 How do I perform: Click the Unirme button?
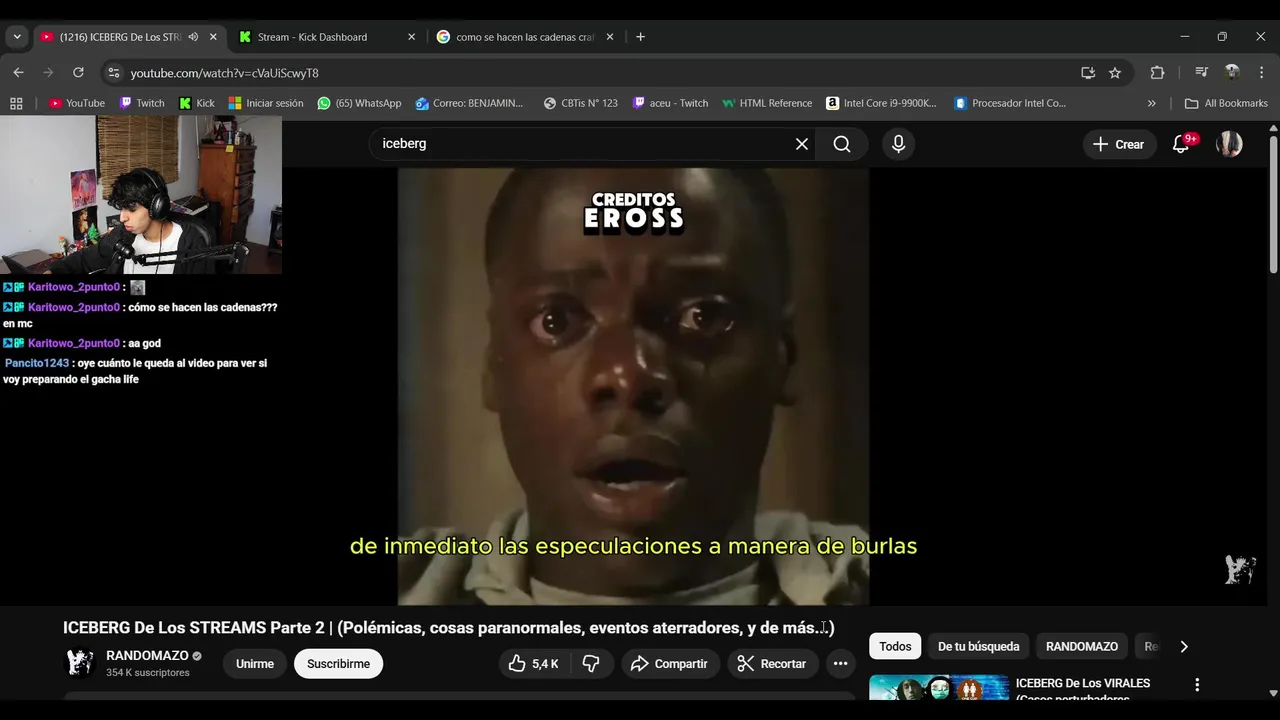pyautogui.click(x=255, y=664)
